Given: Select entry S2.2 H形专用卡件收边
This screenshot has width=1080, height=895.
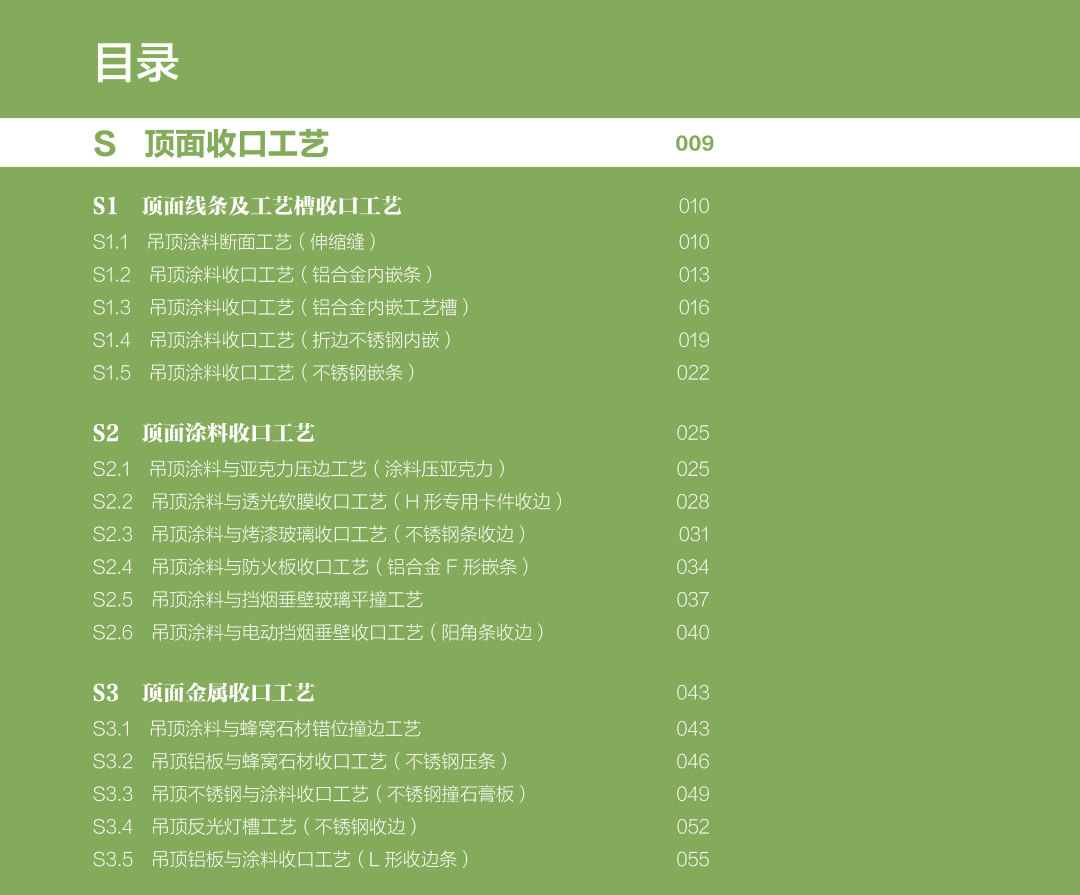Looking at the screenshot, I should (x=329, y=502).
